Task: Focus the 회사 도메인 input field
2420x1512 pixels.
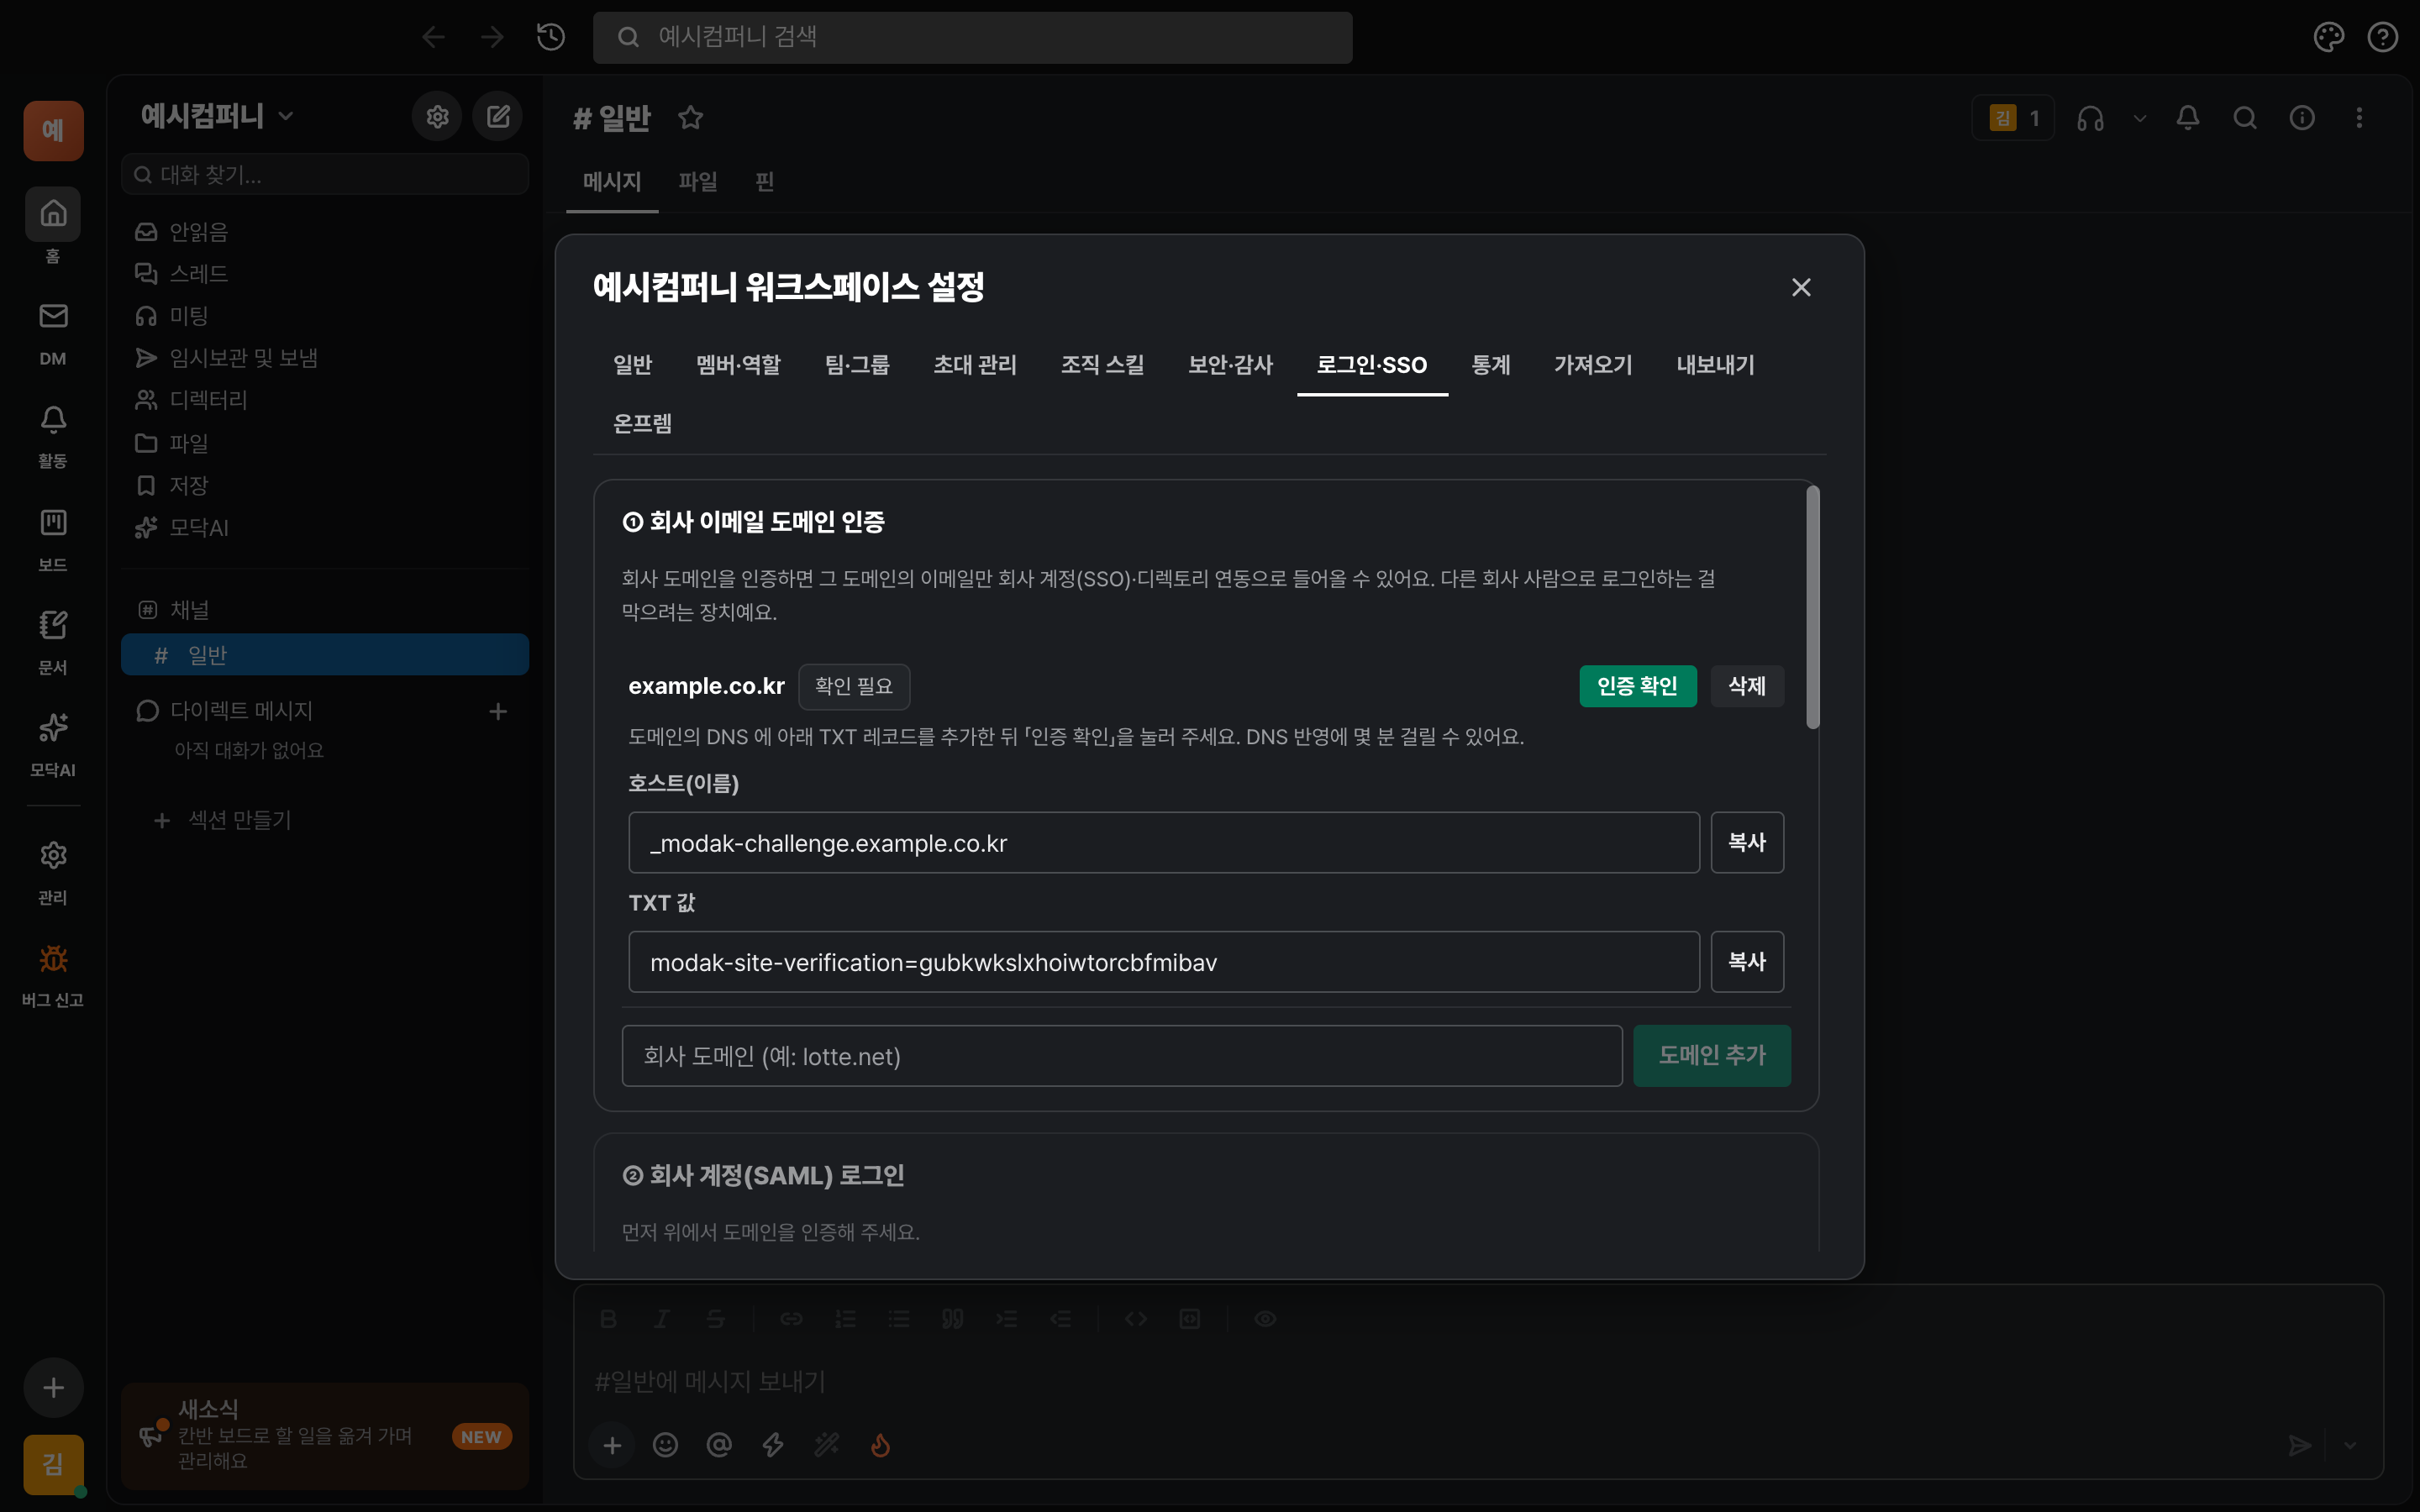Action: (1121, 1055)
